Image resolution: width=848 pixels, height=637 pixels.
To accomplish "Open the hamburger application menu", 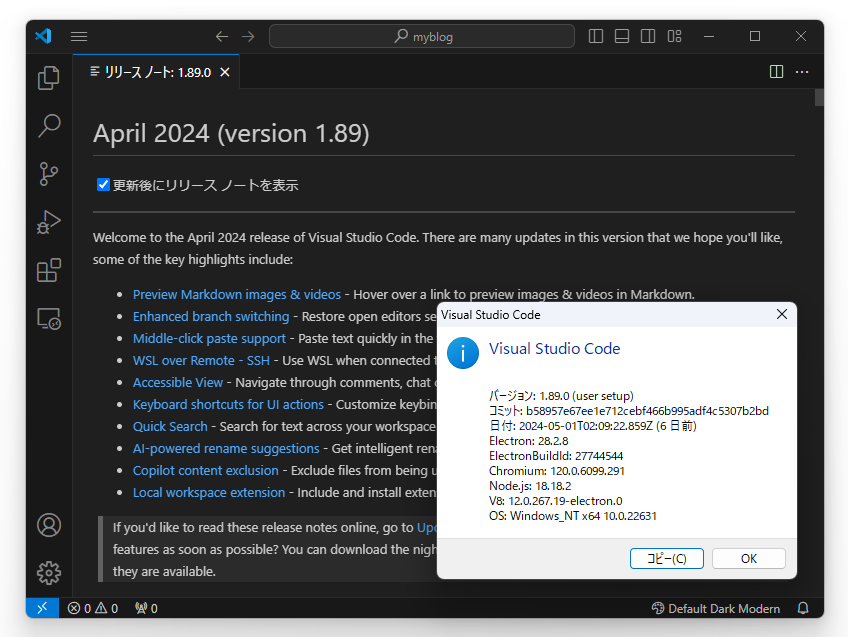I will pos(78,35).
